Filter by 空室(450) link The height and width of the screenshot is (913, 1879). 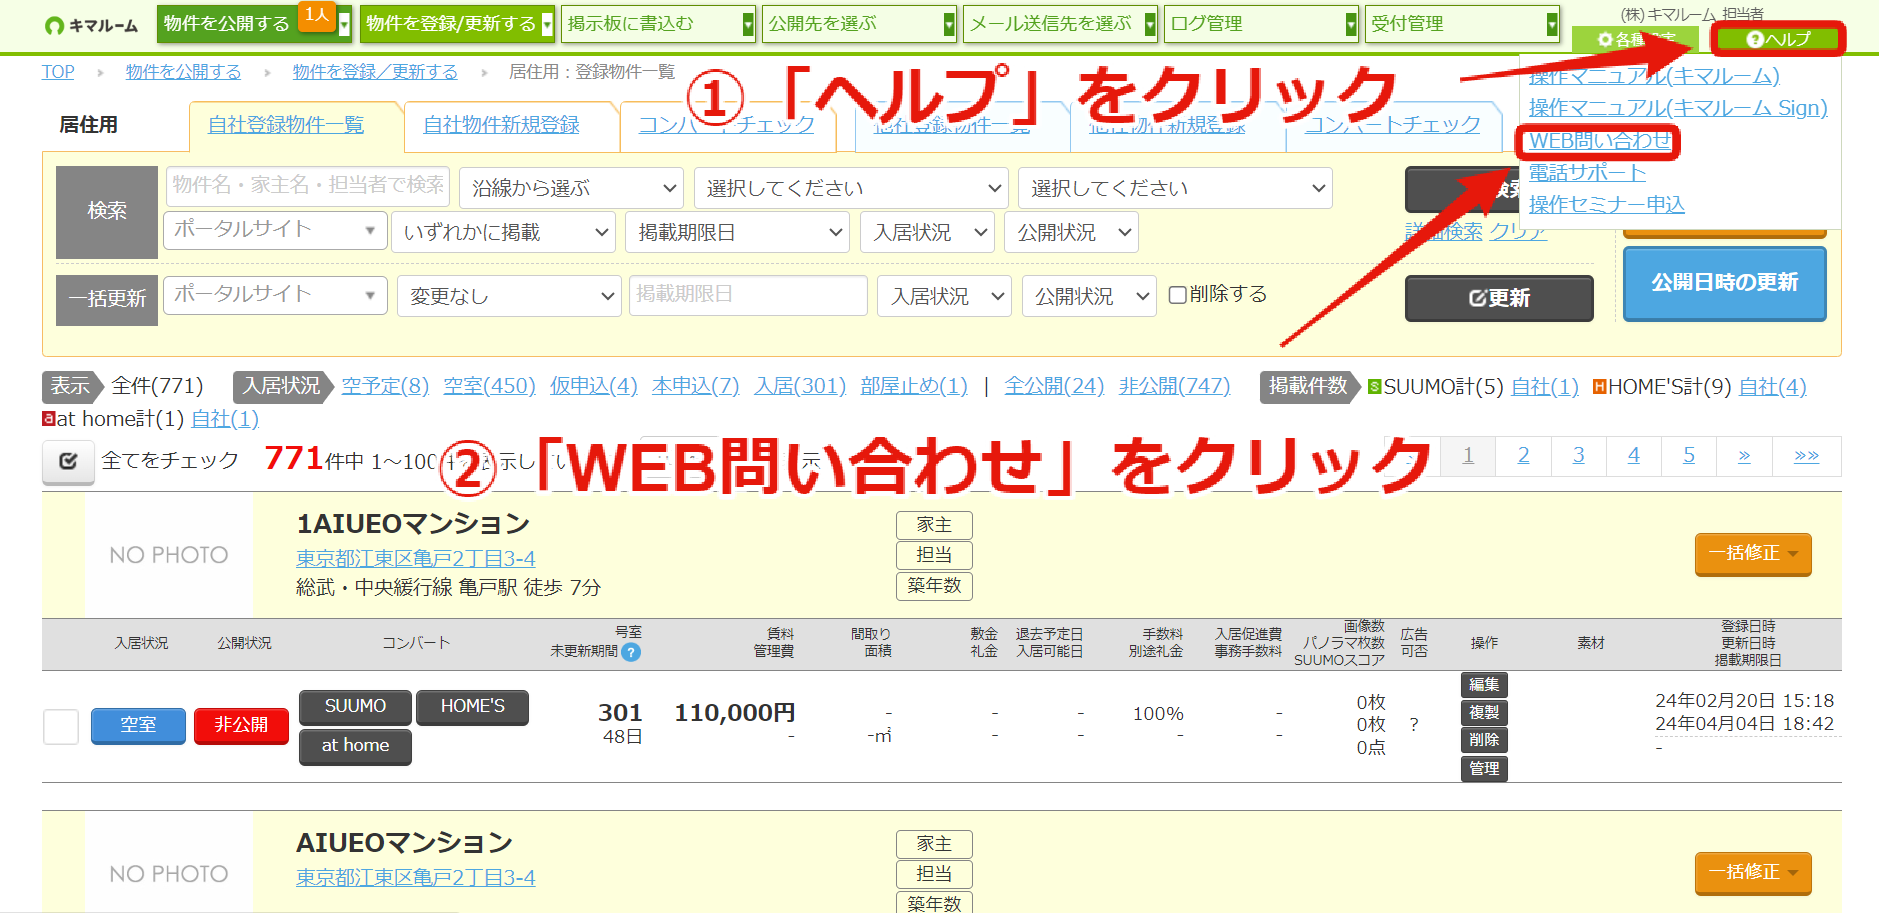point(489,386)
